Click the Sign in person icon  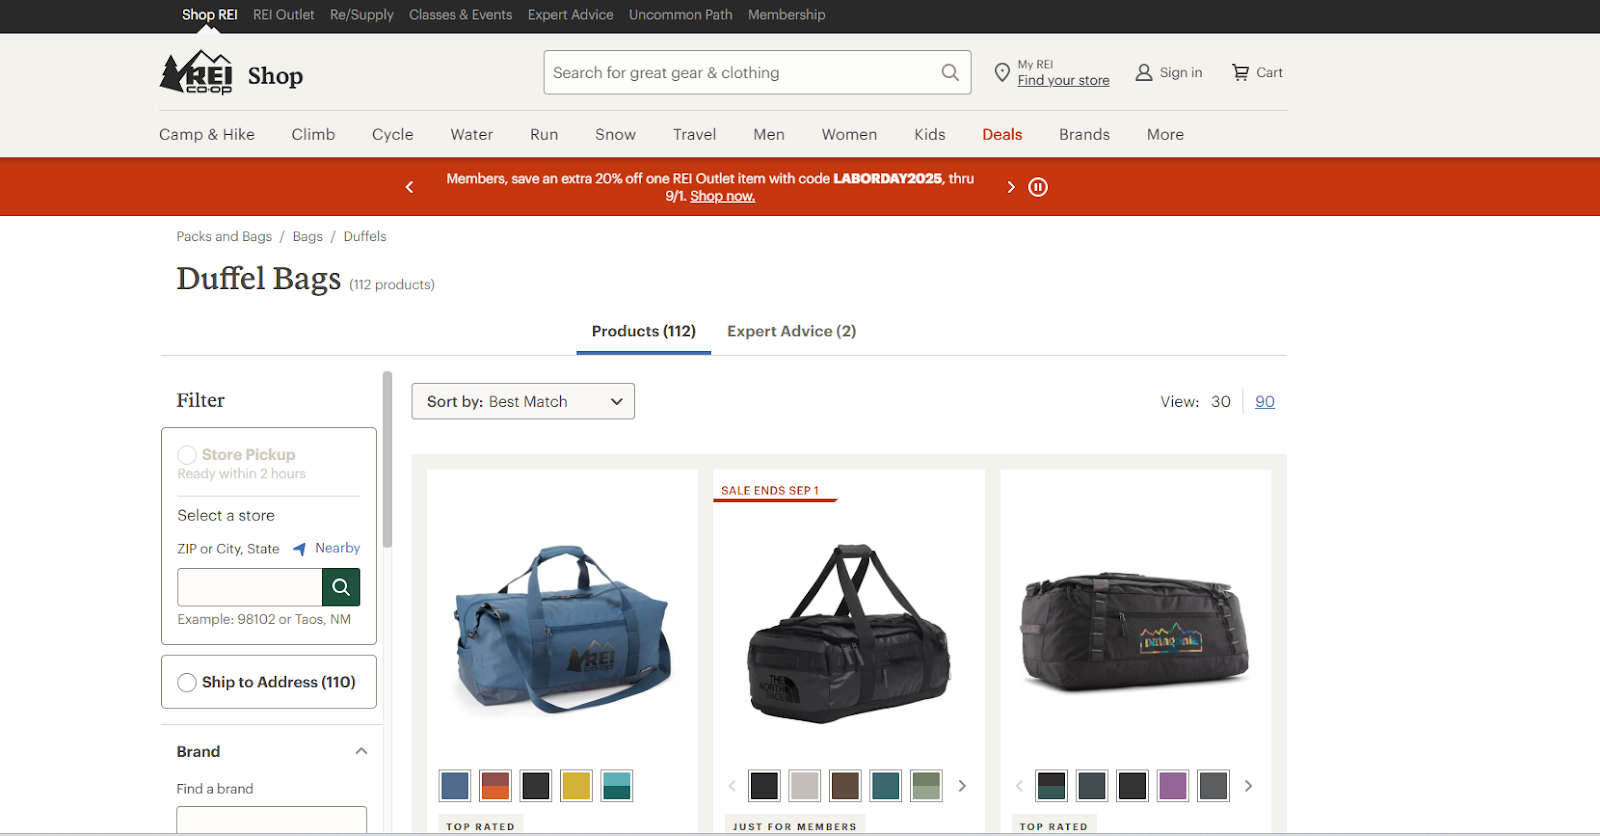(x=1144, y=72)
